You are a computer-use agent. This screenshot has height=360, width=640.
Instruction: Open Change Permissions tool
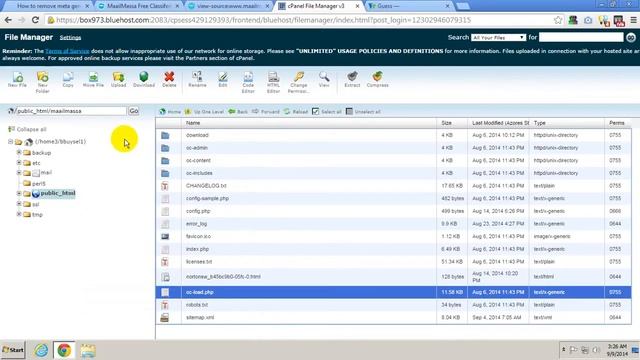pos(298,82)
